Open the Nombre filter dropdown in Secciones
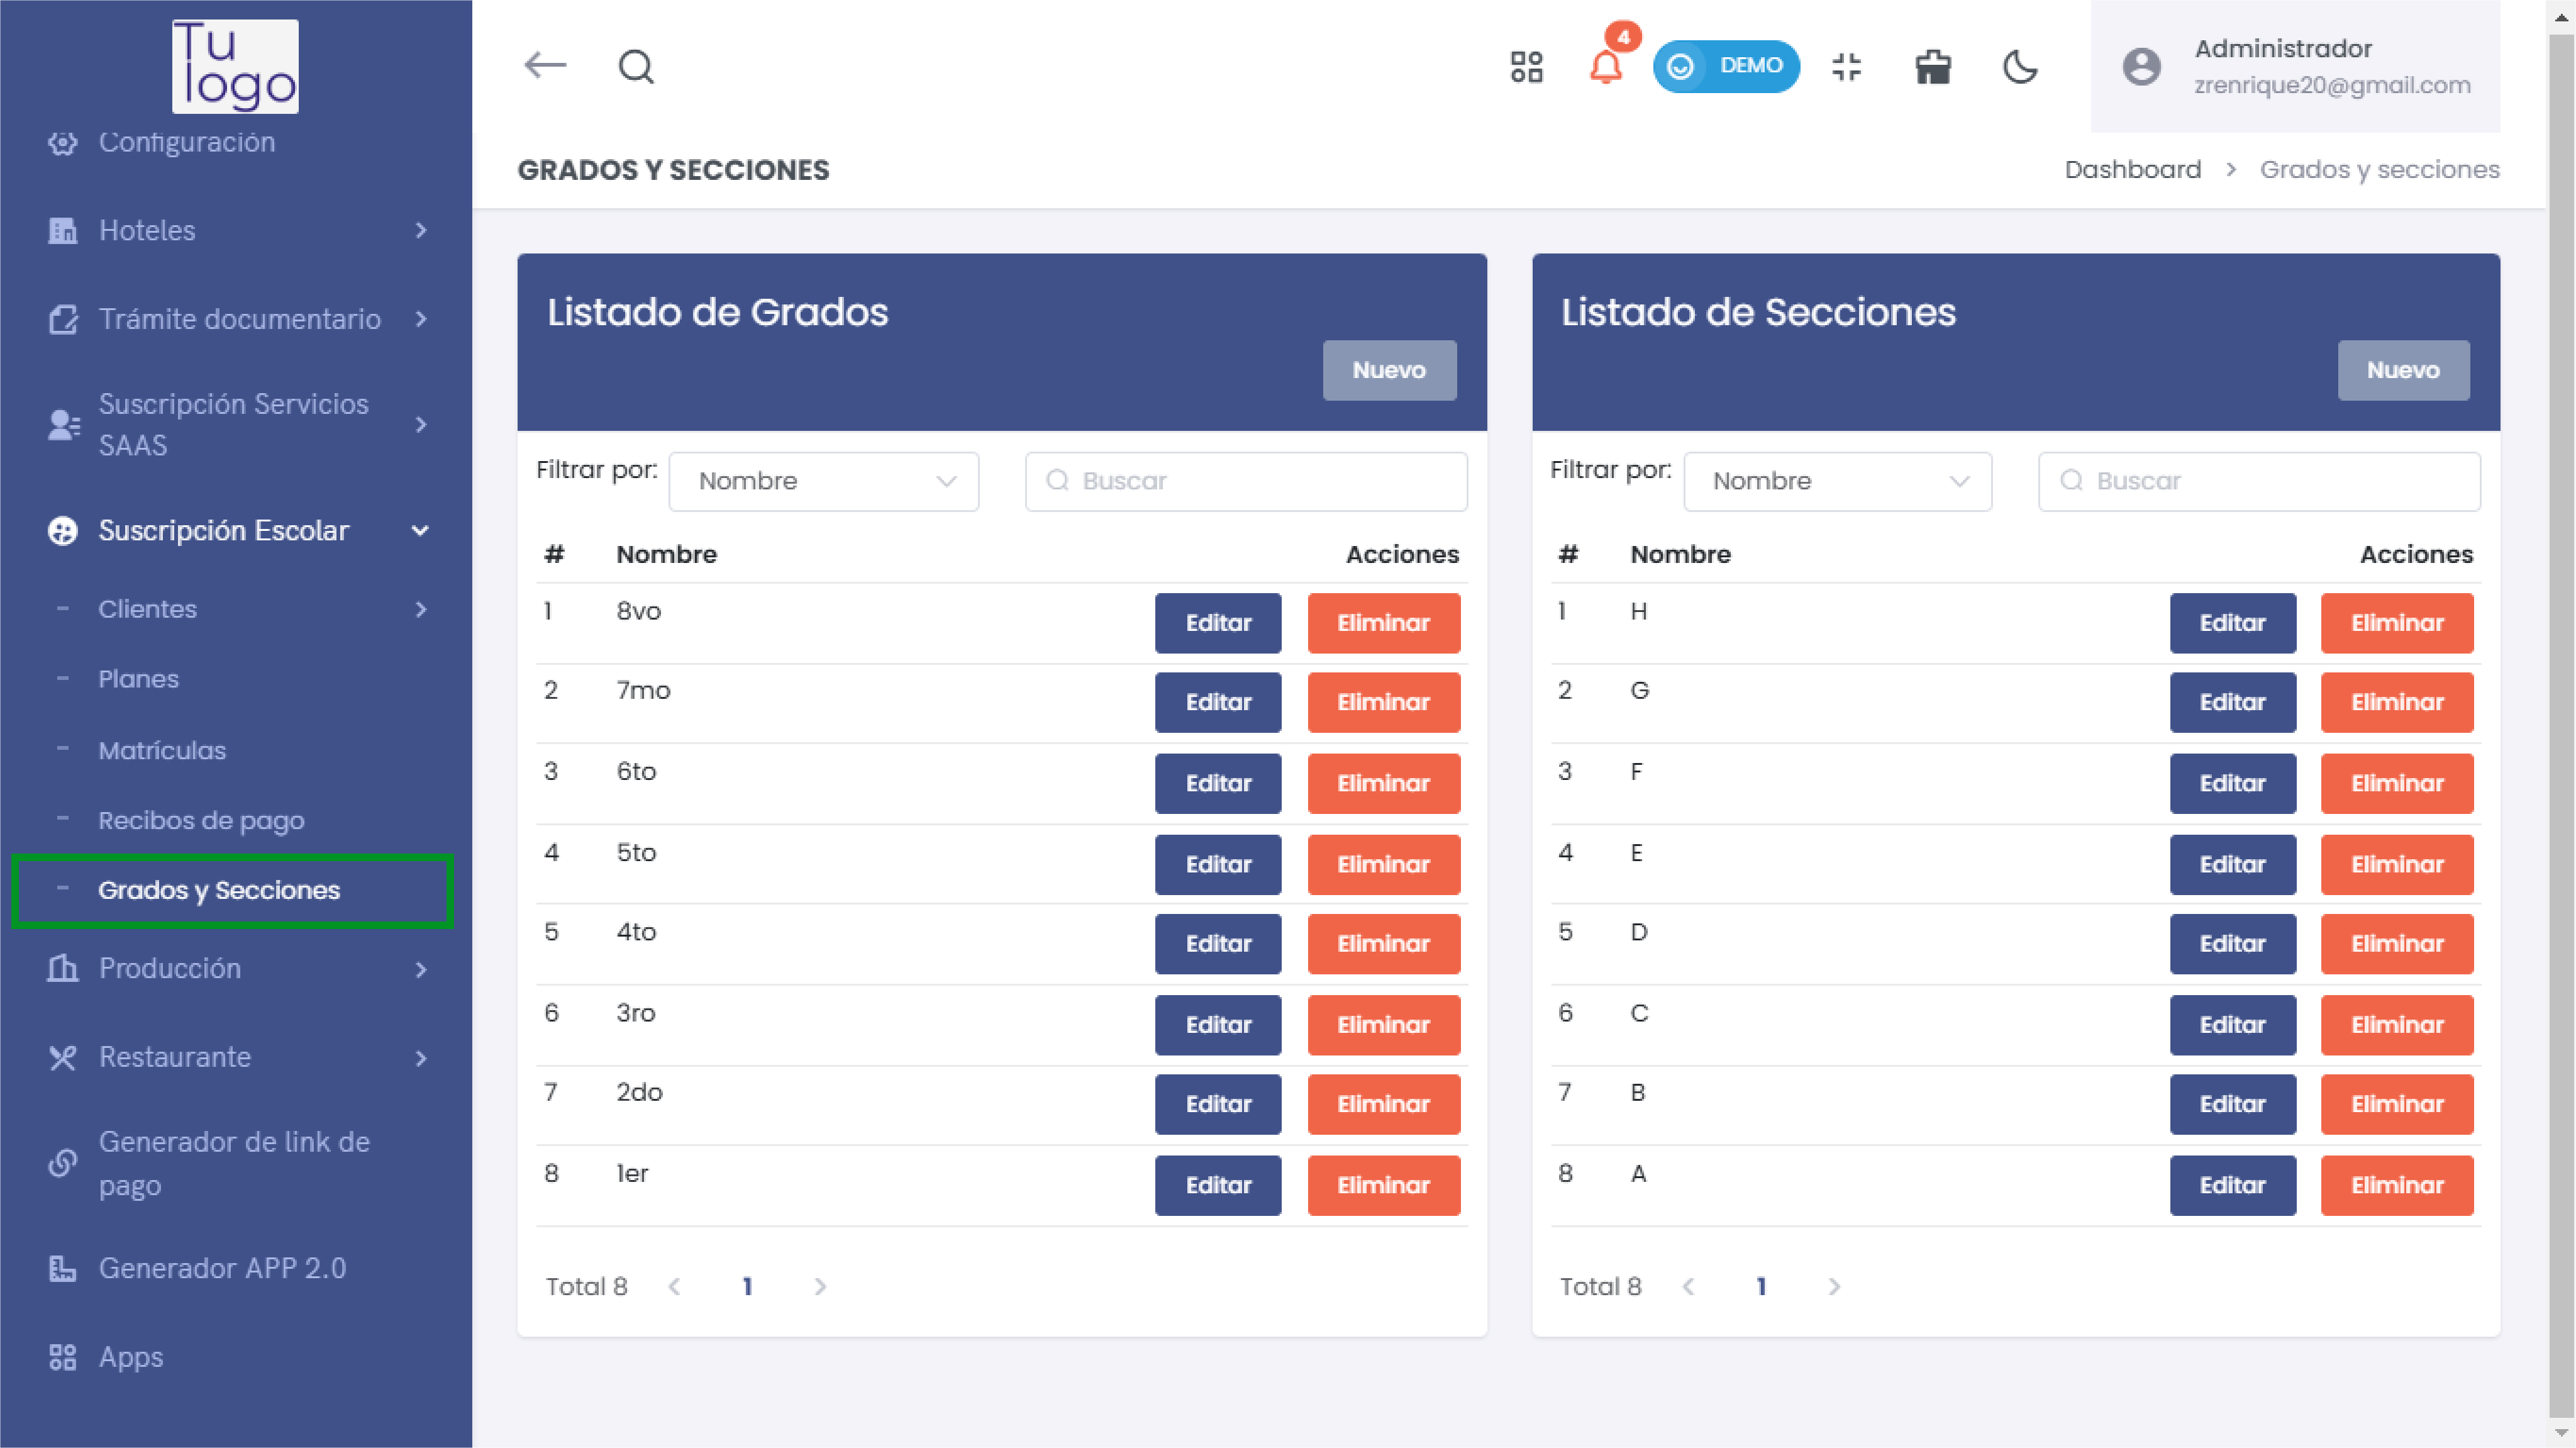This screenshot has width=2576, height=1448. [x=1837, y=481]
